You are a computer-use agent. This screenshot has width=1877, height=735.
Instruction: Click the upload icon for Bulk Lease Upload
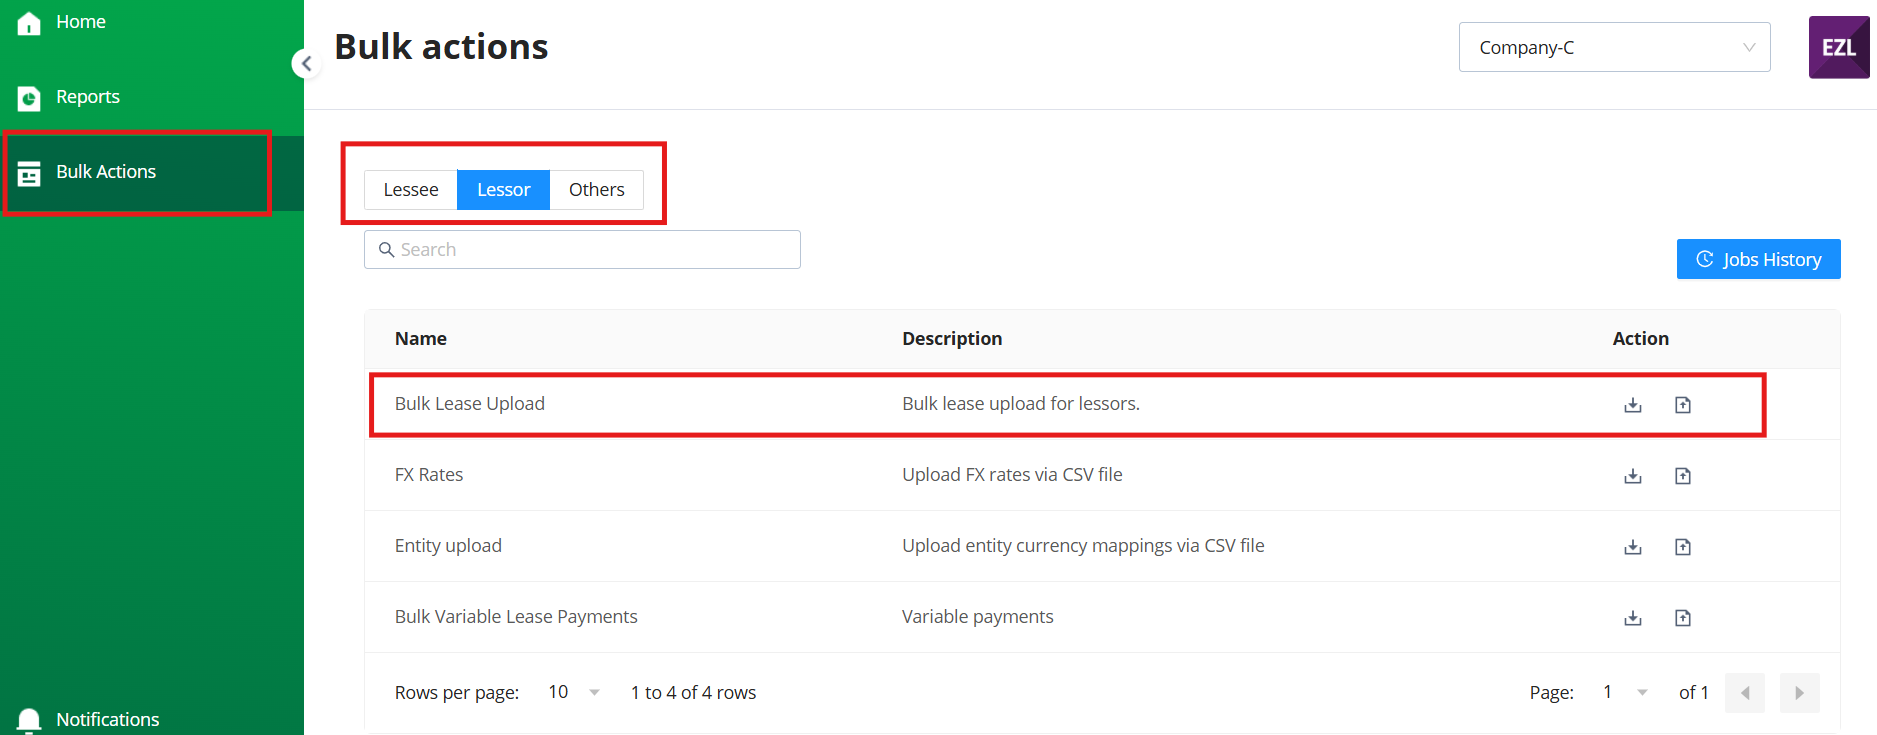pyautogui.click(x=1683, y=405)
